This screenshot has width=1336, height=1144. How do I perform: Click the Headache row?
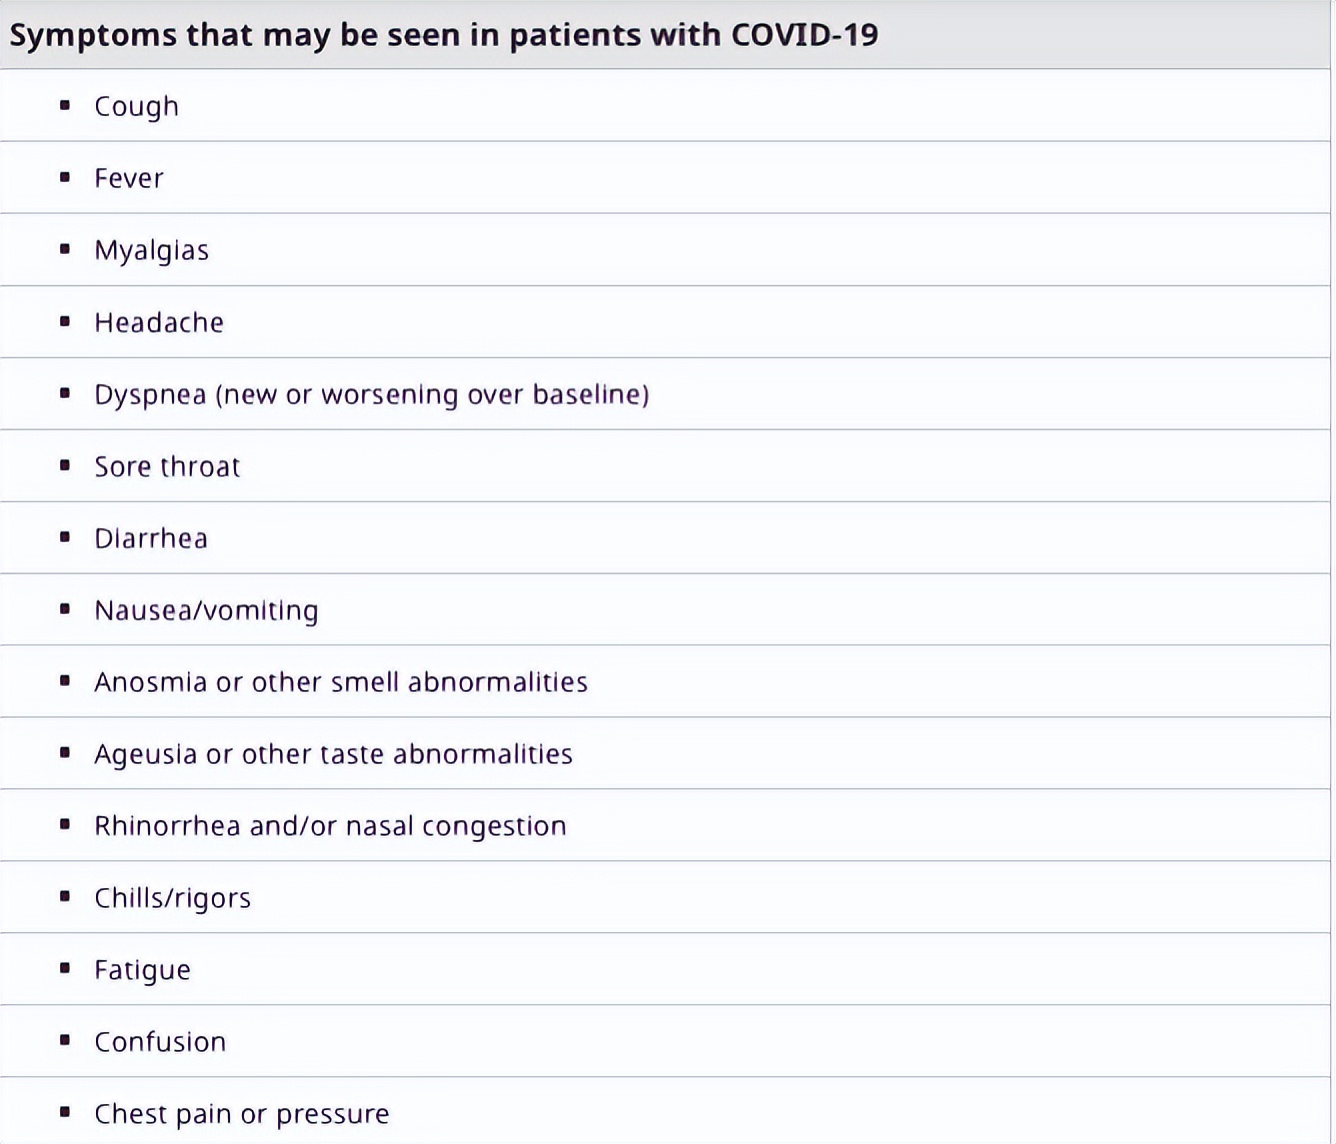coord(159,322)
